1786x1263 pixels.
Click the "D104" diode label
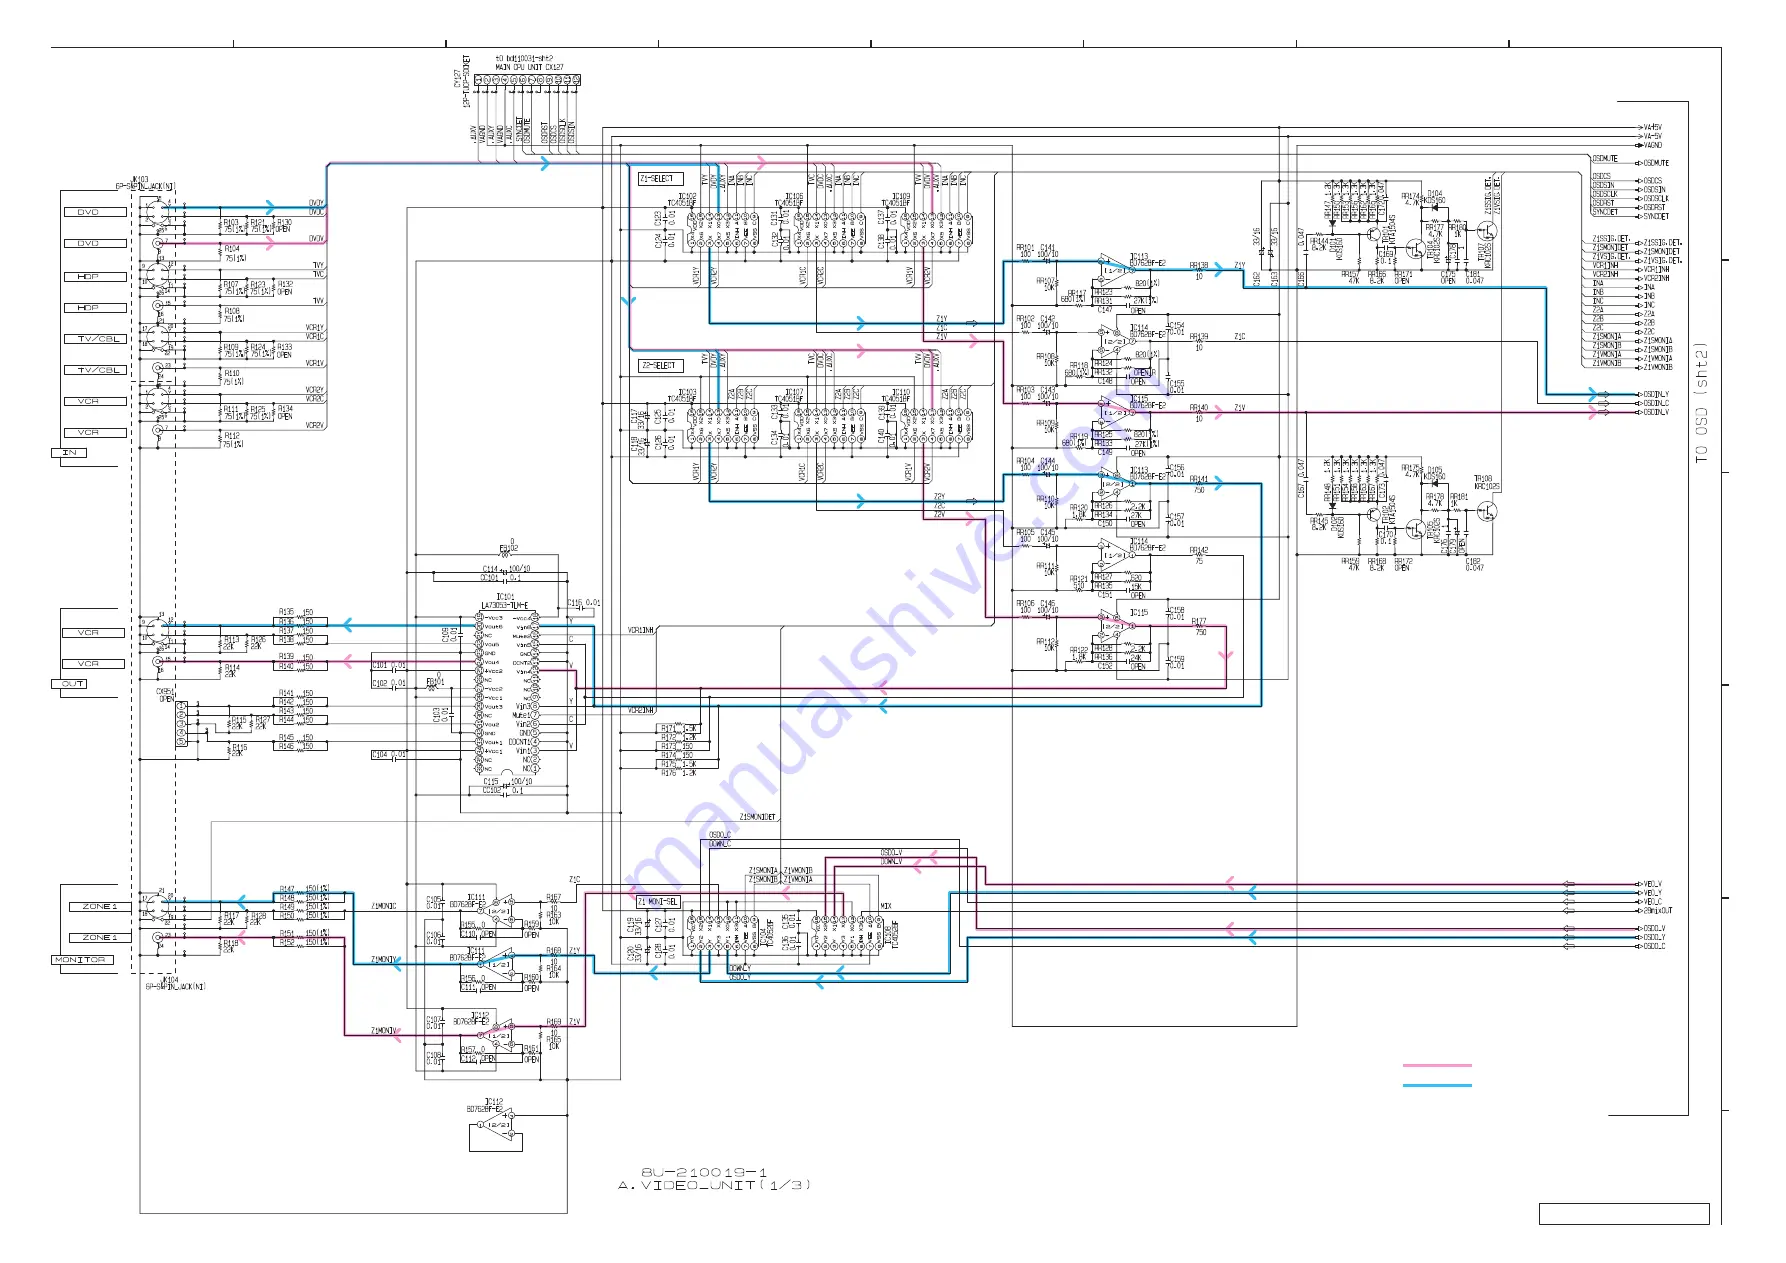(x=1435, y=194)
